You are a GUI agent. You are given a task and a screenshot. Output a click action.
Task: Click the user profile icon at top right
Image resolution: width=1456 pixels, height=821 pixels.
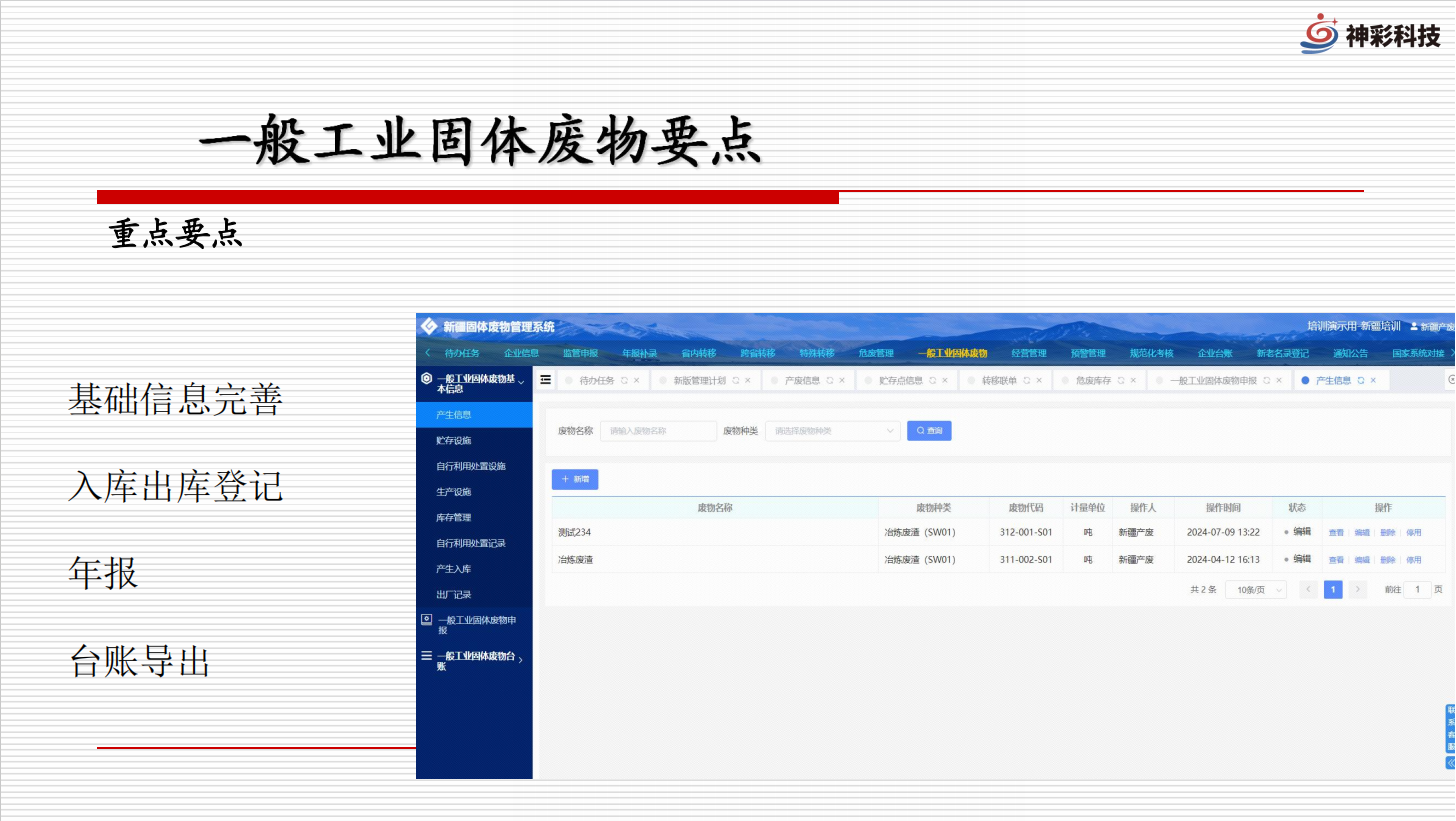pos(1414,327)
